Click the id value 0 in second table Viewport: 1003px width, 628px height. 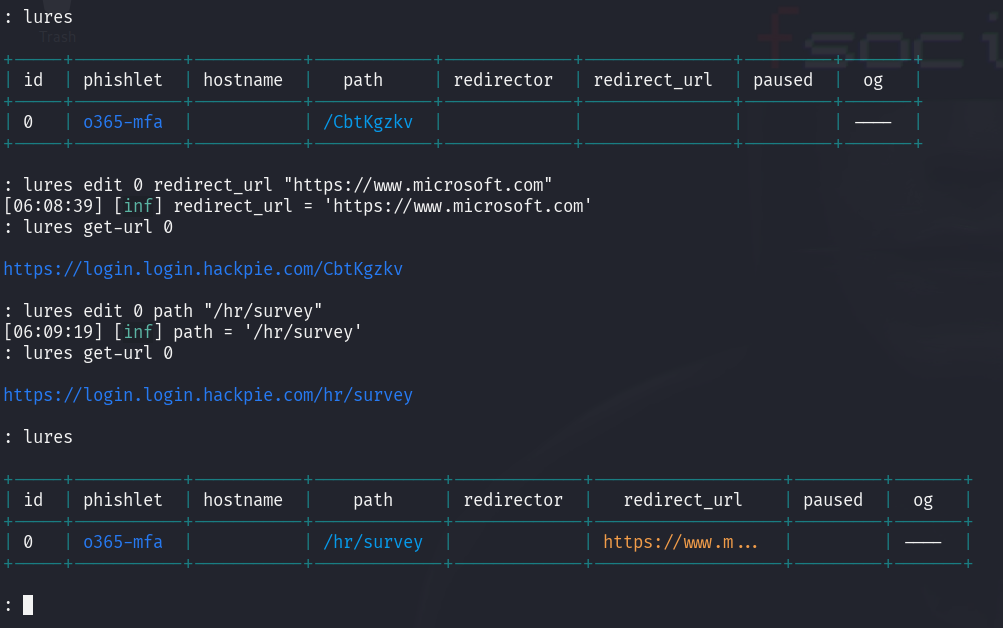28,542
